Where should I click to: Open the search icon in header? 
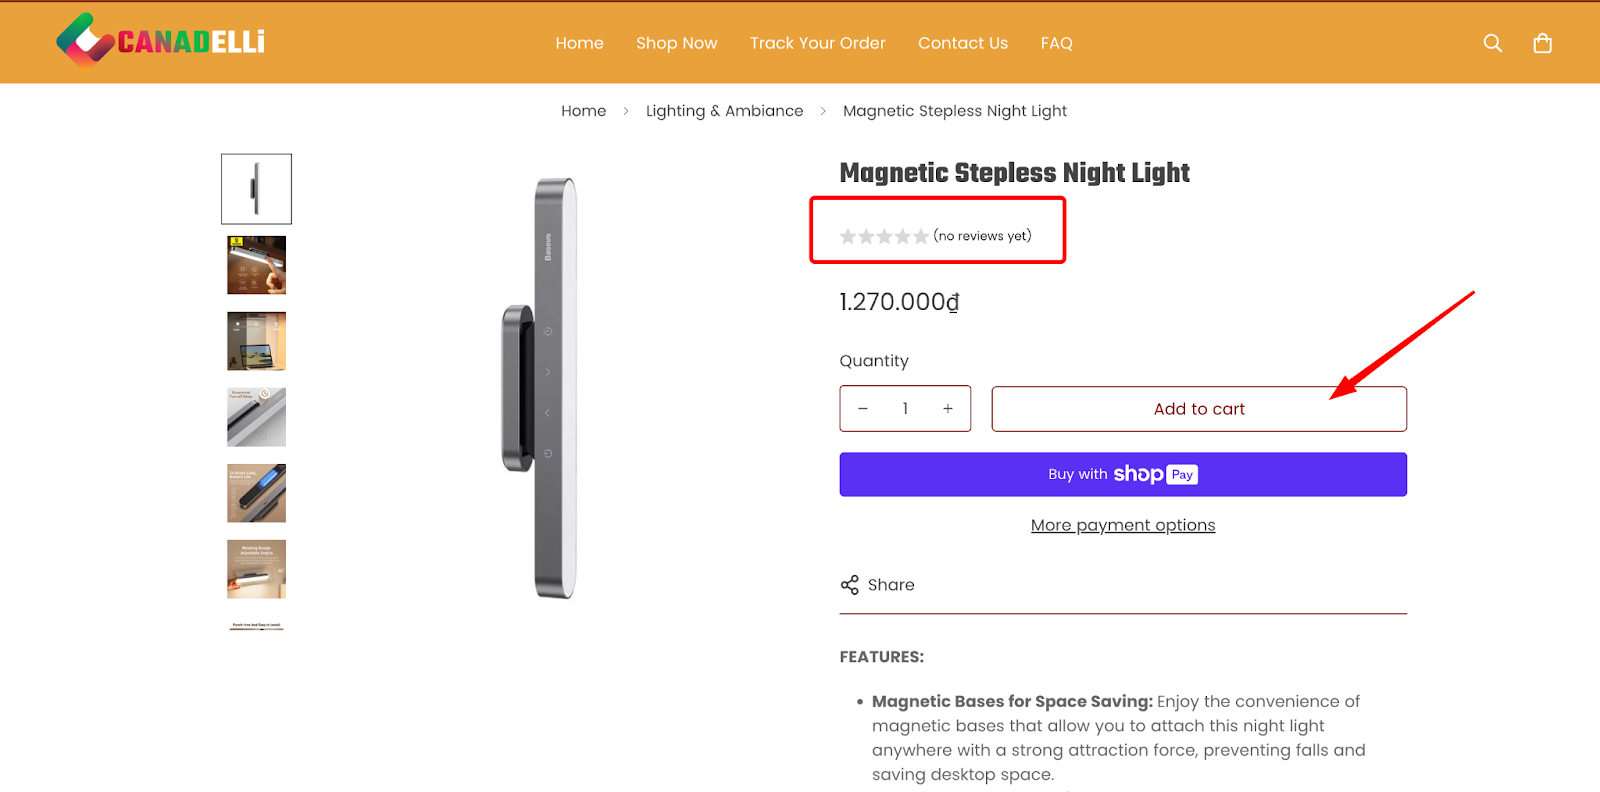click(1492, 43)
